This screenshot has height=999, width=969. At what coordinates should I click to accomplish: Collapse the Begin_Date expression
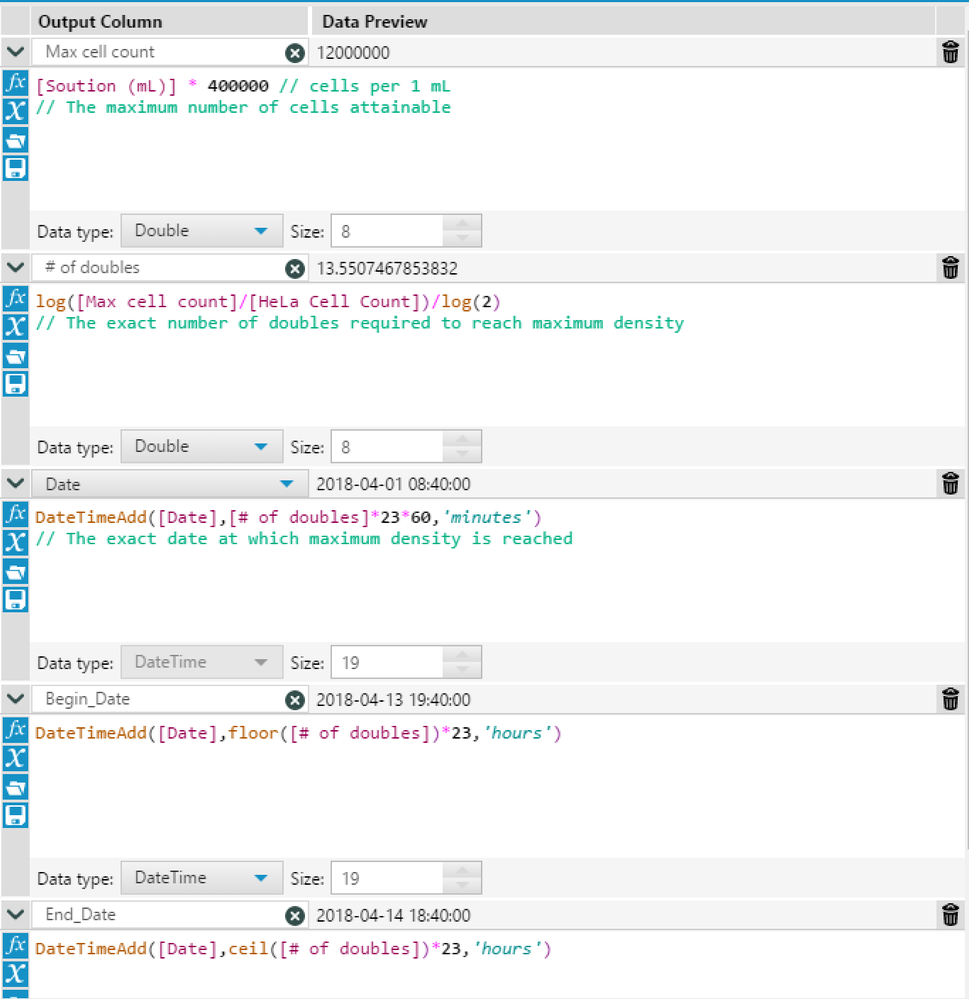click(x=15, y=699)
